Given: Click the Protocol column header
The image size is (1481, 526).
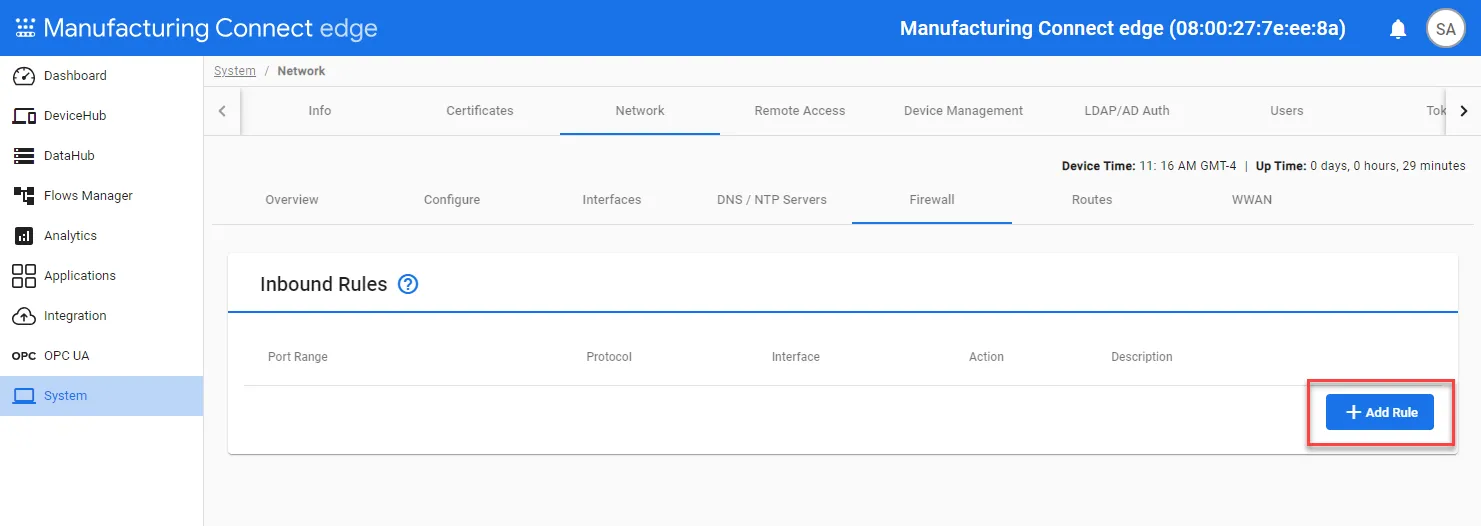Looking at the screenshot, I should (609, 357).
